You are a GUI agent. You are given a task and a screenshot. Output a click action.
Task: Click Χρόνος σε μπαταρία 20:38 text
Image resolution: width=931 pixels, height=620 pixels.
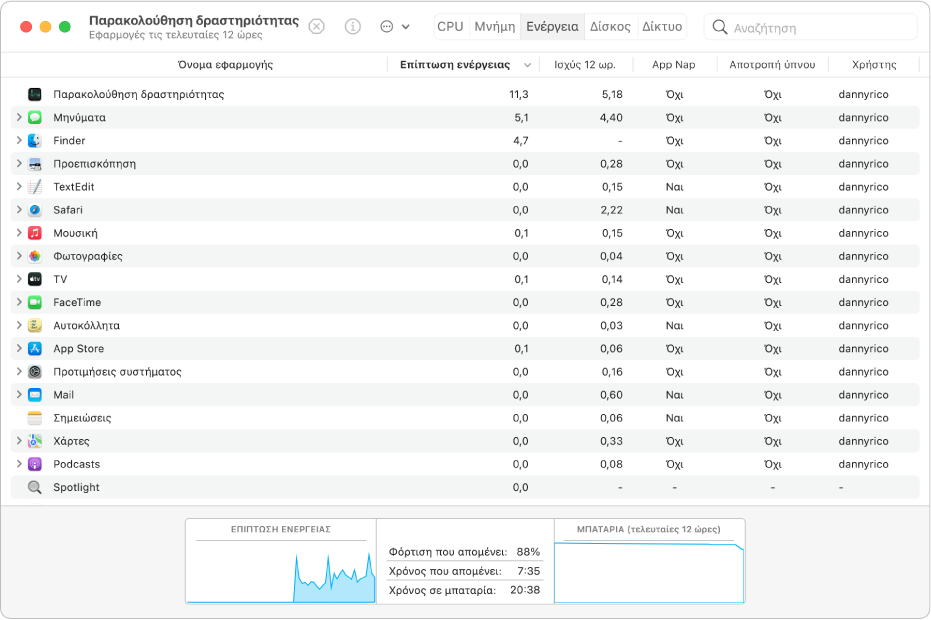pos(464,590)
